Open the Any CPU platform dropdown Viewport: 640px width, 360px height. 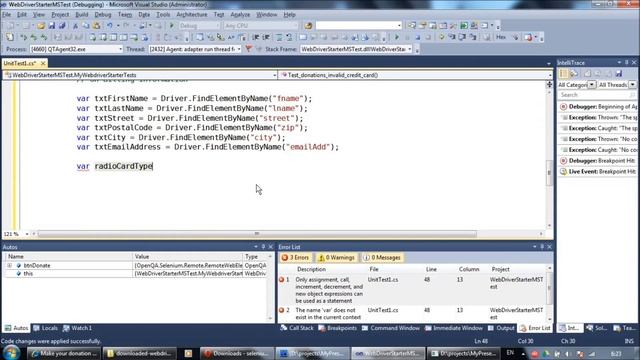pos(261,26)
